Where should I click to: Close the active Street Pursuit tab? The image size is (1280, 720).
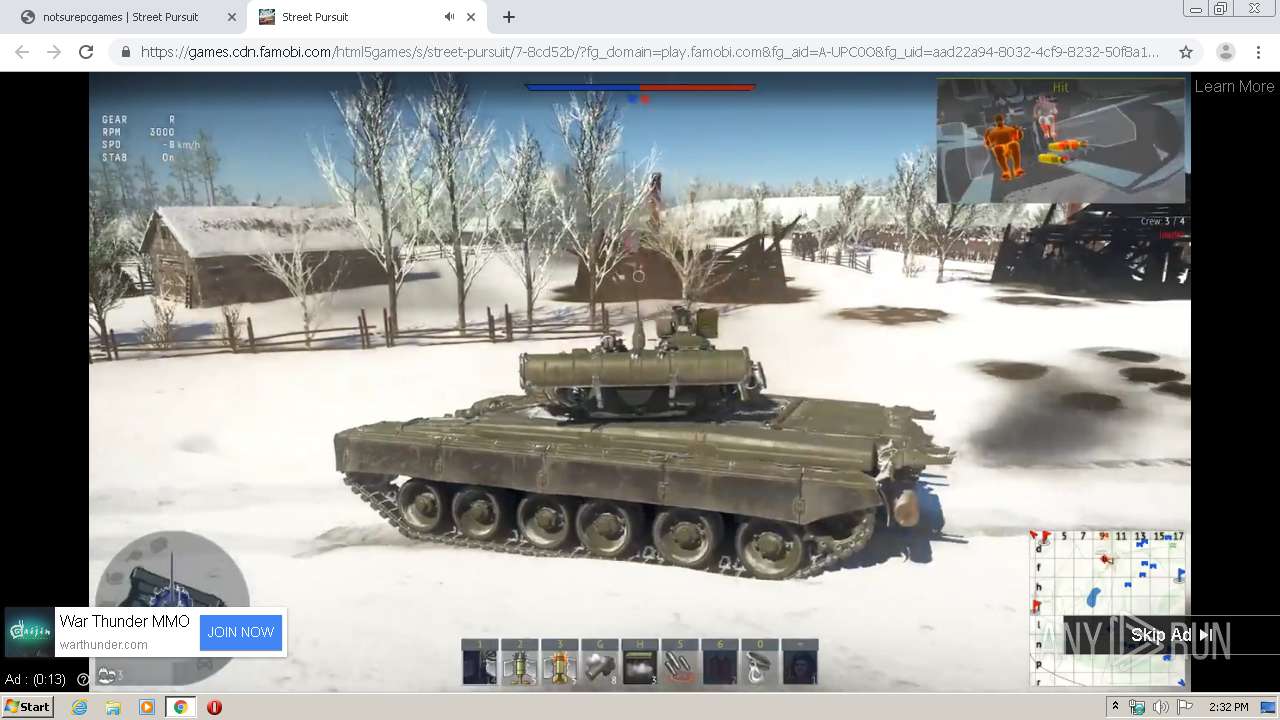pos(471,17)
